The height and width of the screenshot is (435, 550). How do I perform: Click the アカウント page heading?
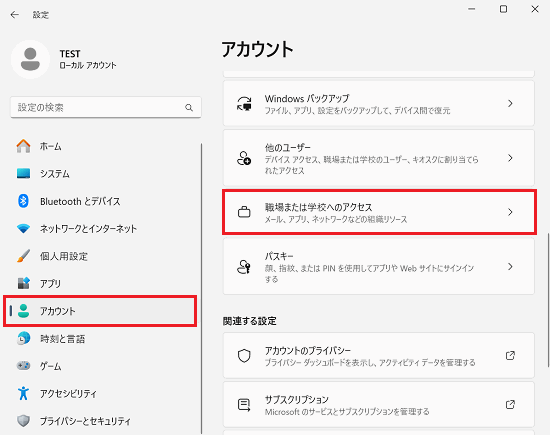pos(257,49)
